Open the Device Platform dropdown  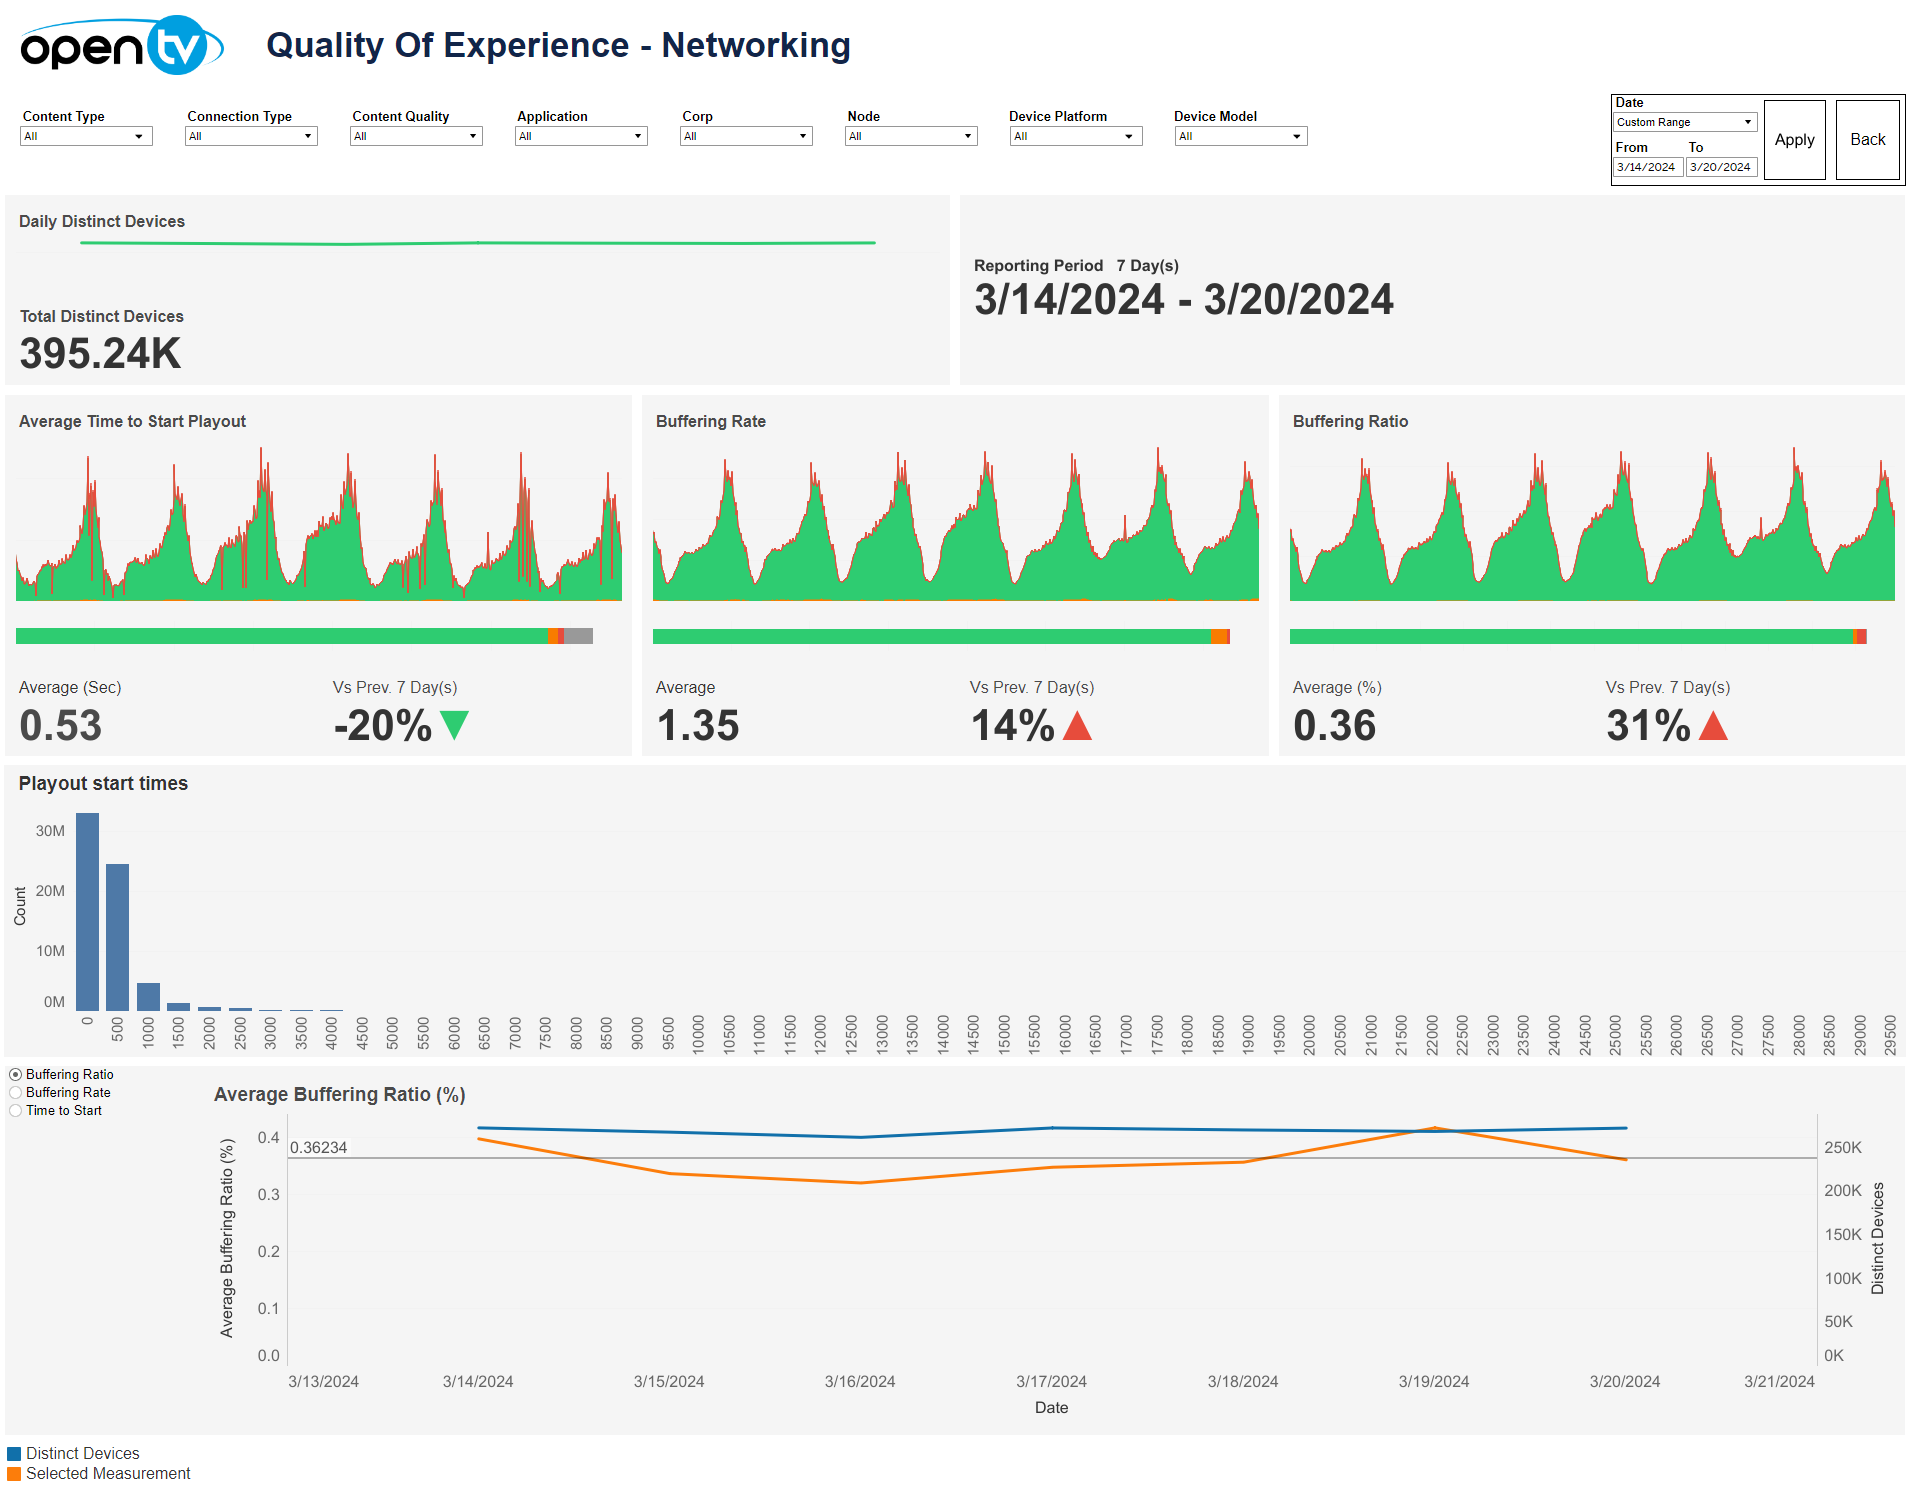coord(1076,136)
